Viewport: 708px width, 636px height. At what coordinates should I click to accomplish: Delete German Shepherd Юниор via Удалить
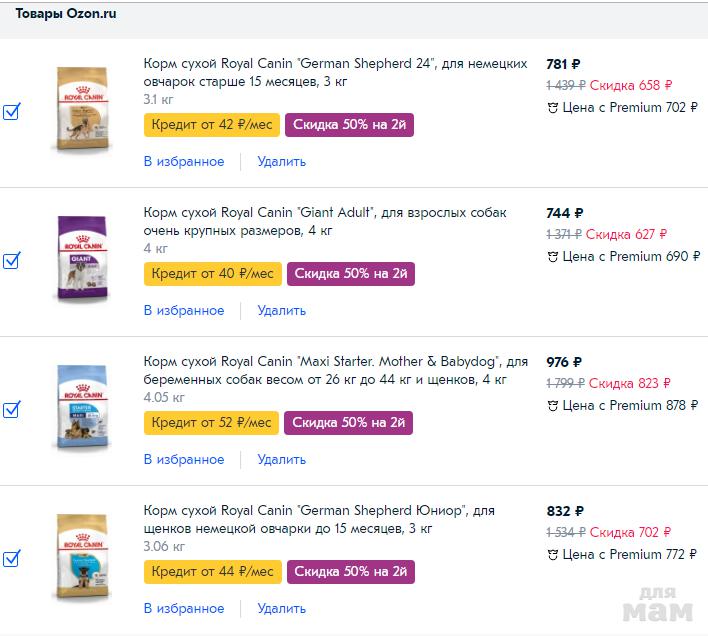(281, 608)
